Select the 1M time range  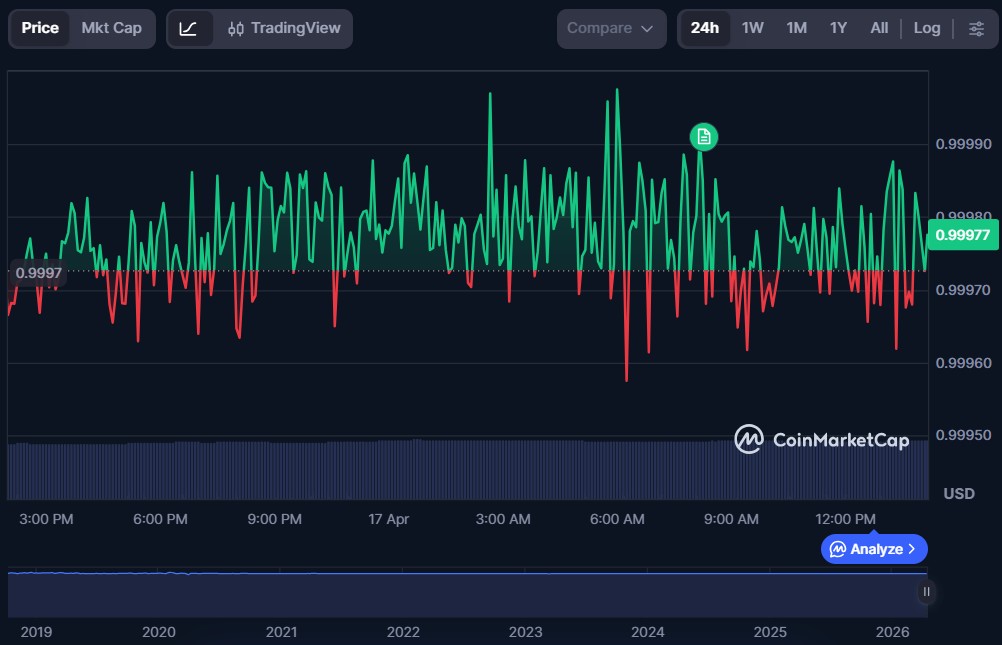point(796,28)
